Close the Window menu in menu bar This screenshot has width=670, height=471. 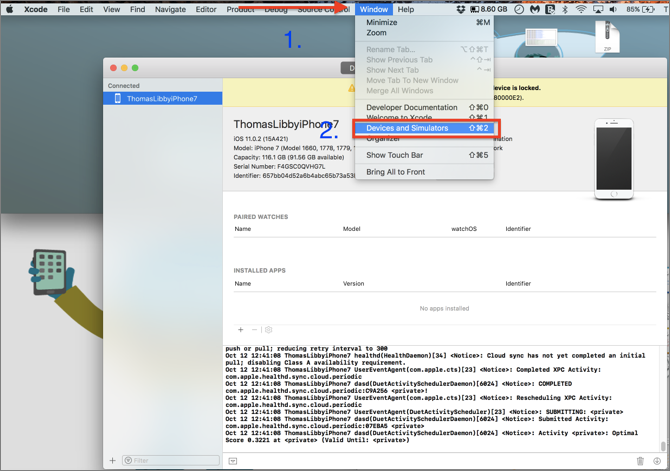coord(373,9)
